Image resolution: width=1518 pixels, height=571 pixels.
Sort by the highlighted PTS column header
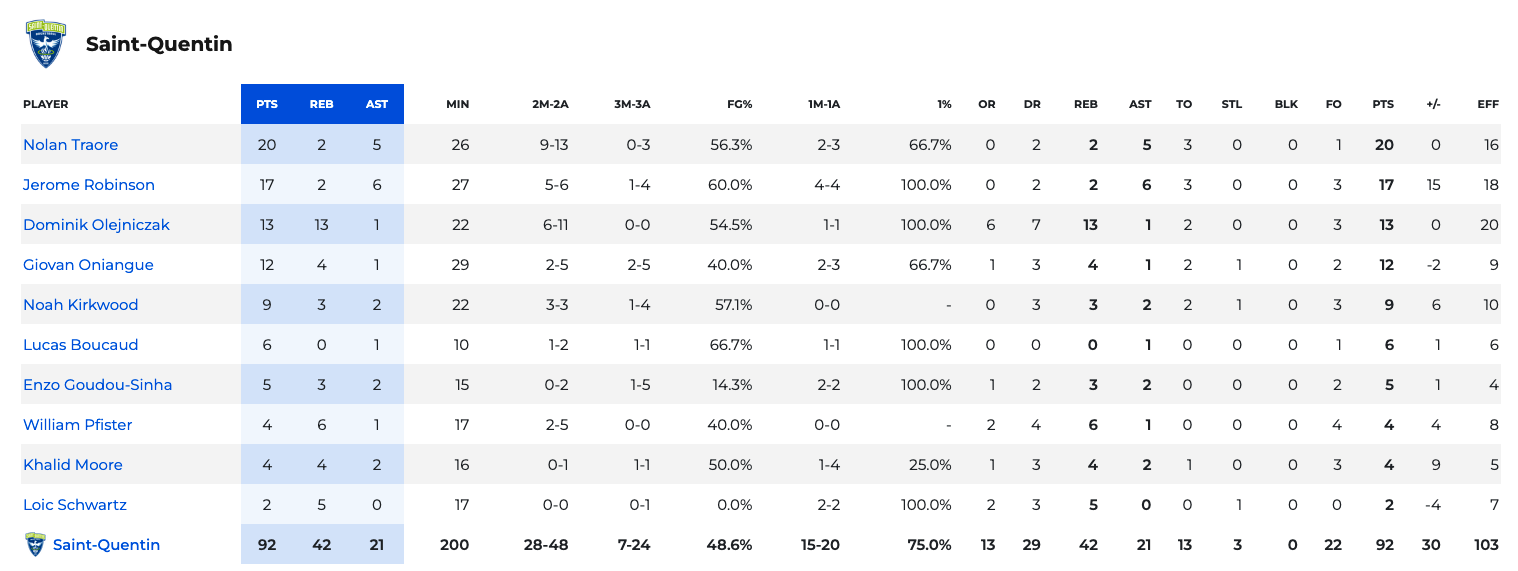coord(267,104)
